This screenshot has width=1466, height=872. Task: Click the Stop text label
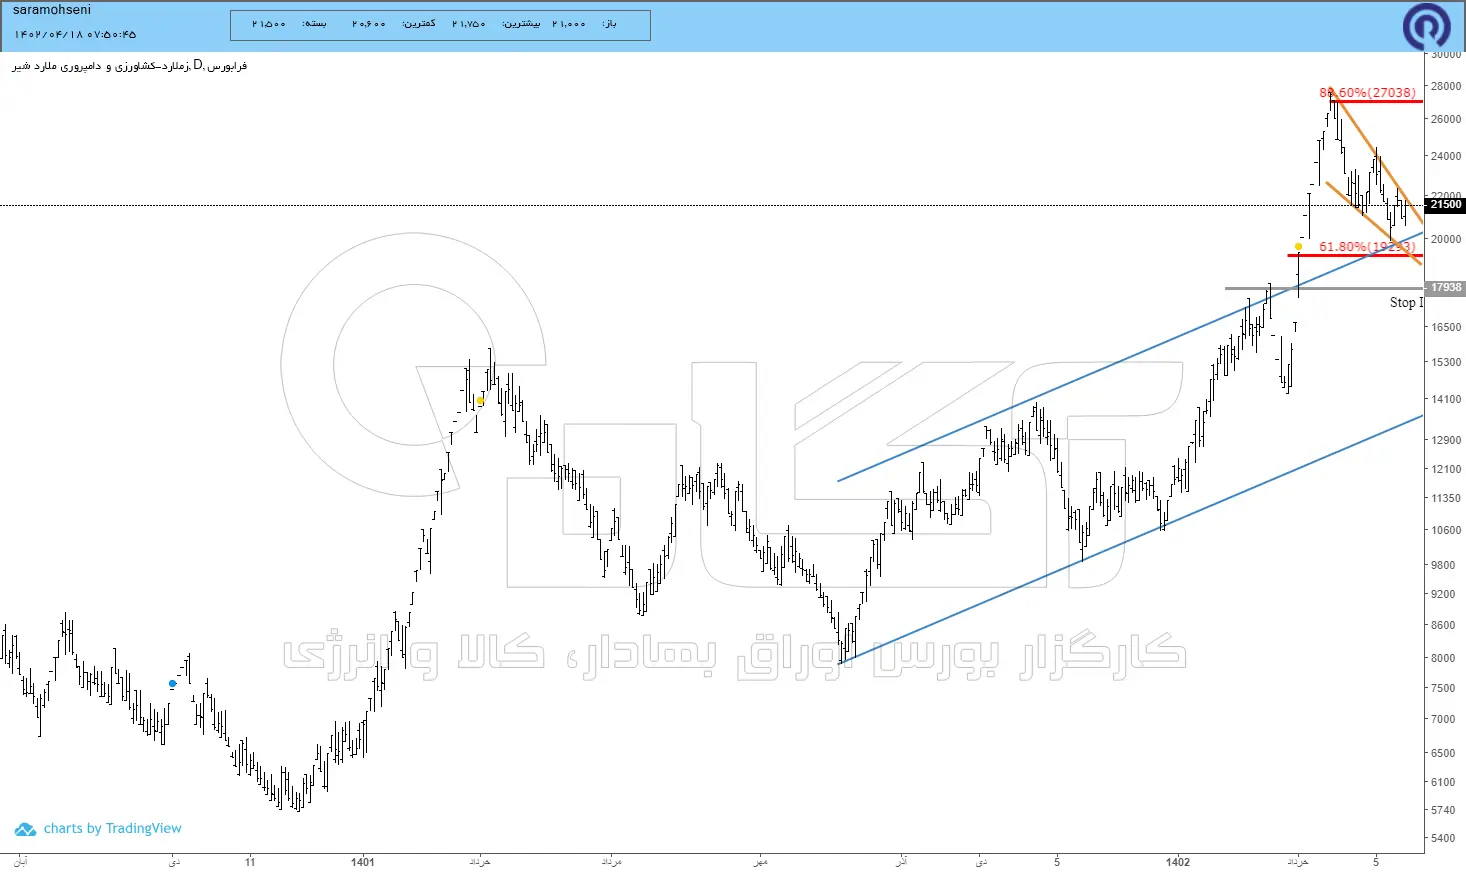pos(1406,302)
